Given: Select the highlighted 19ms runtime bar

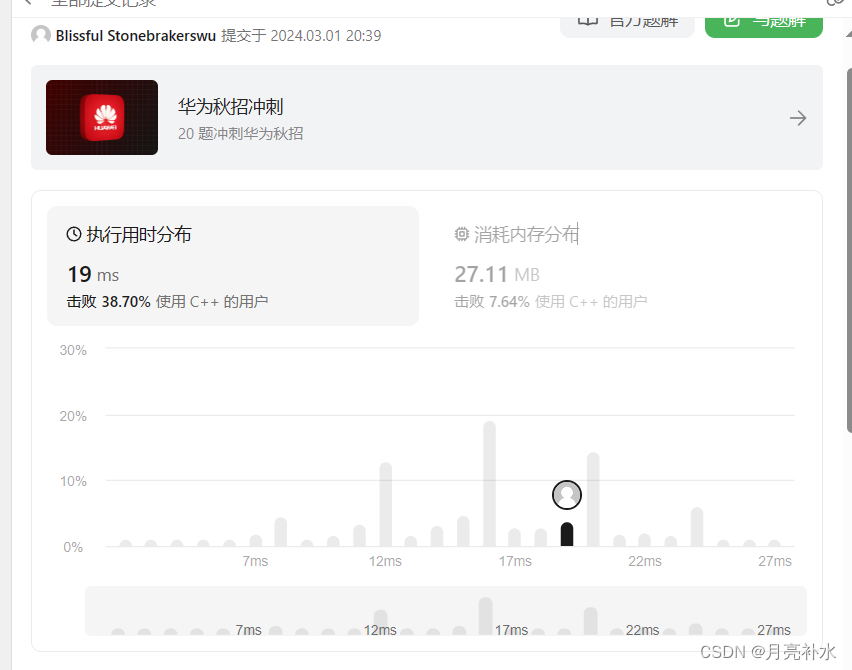Looking at the screenshot, I should pos(566,535).
